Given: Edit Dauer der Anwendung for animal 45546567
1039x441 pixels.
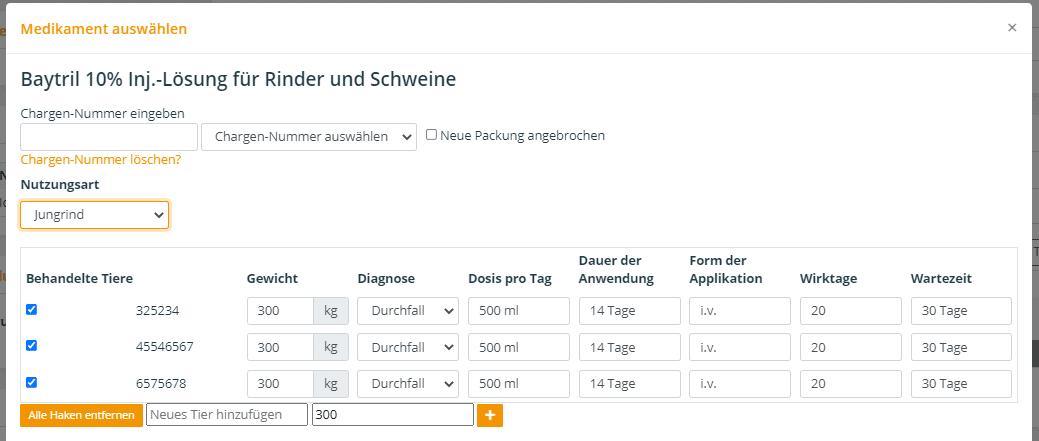Looking at the screenshot, I should point(629,347).
